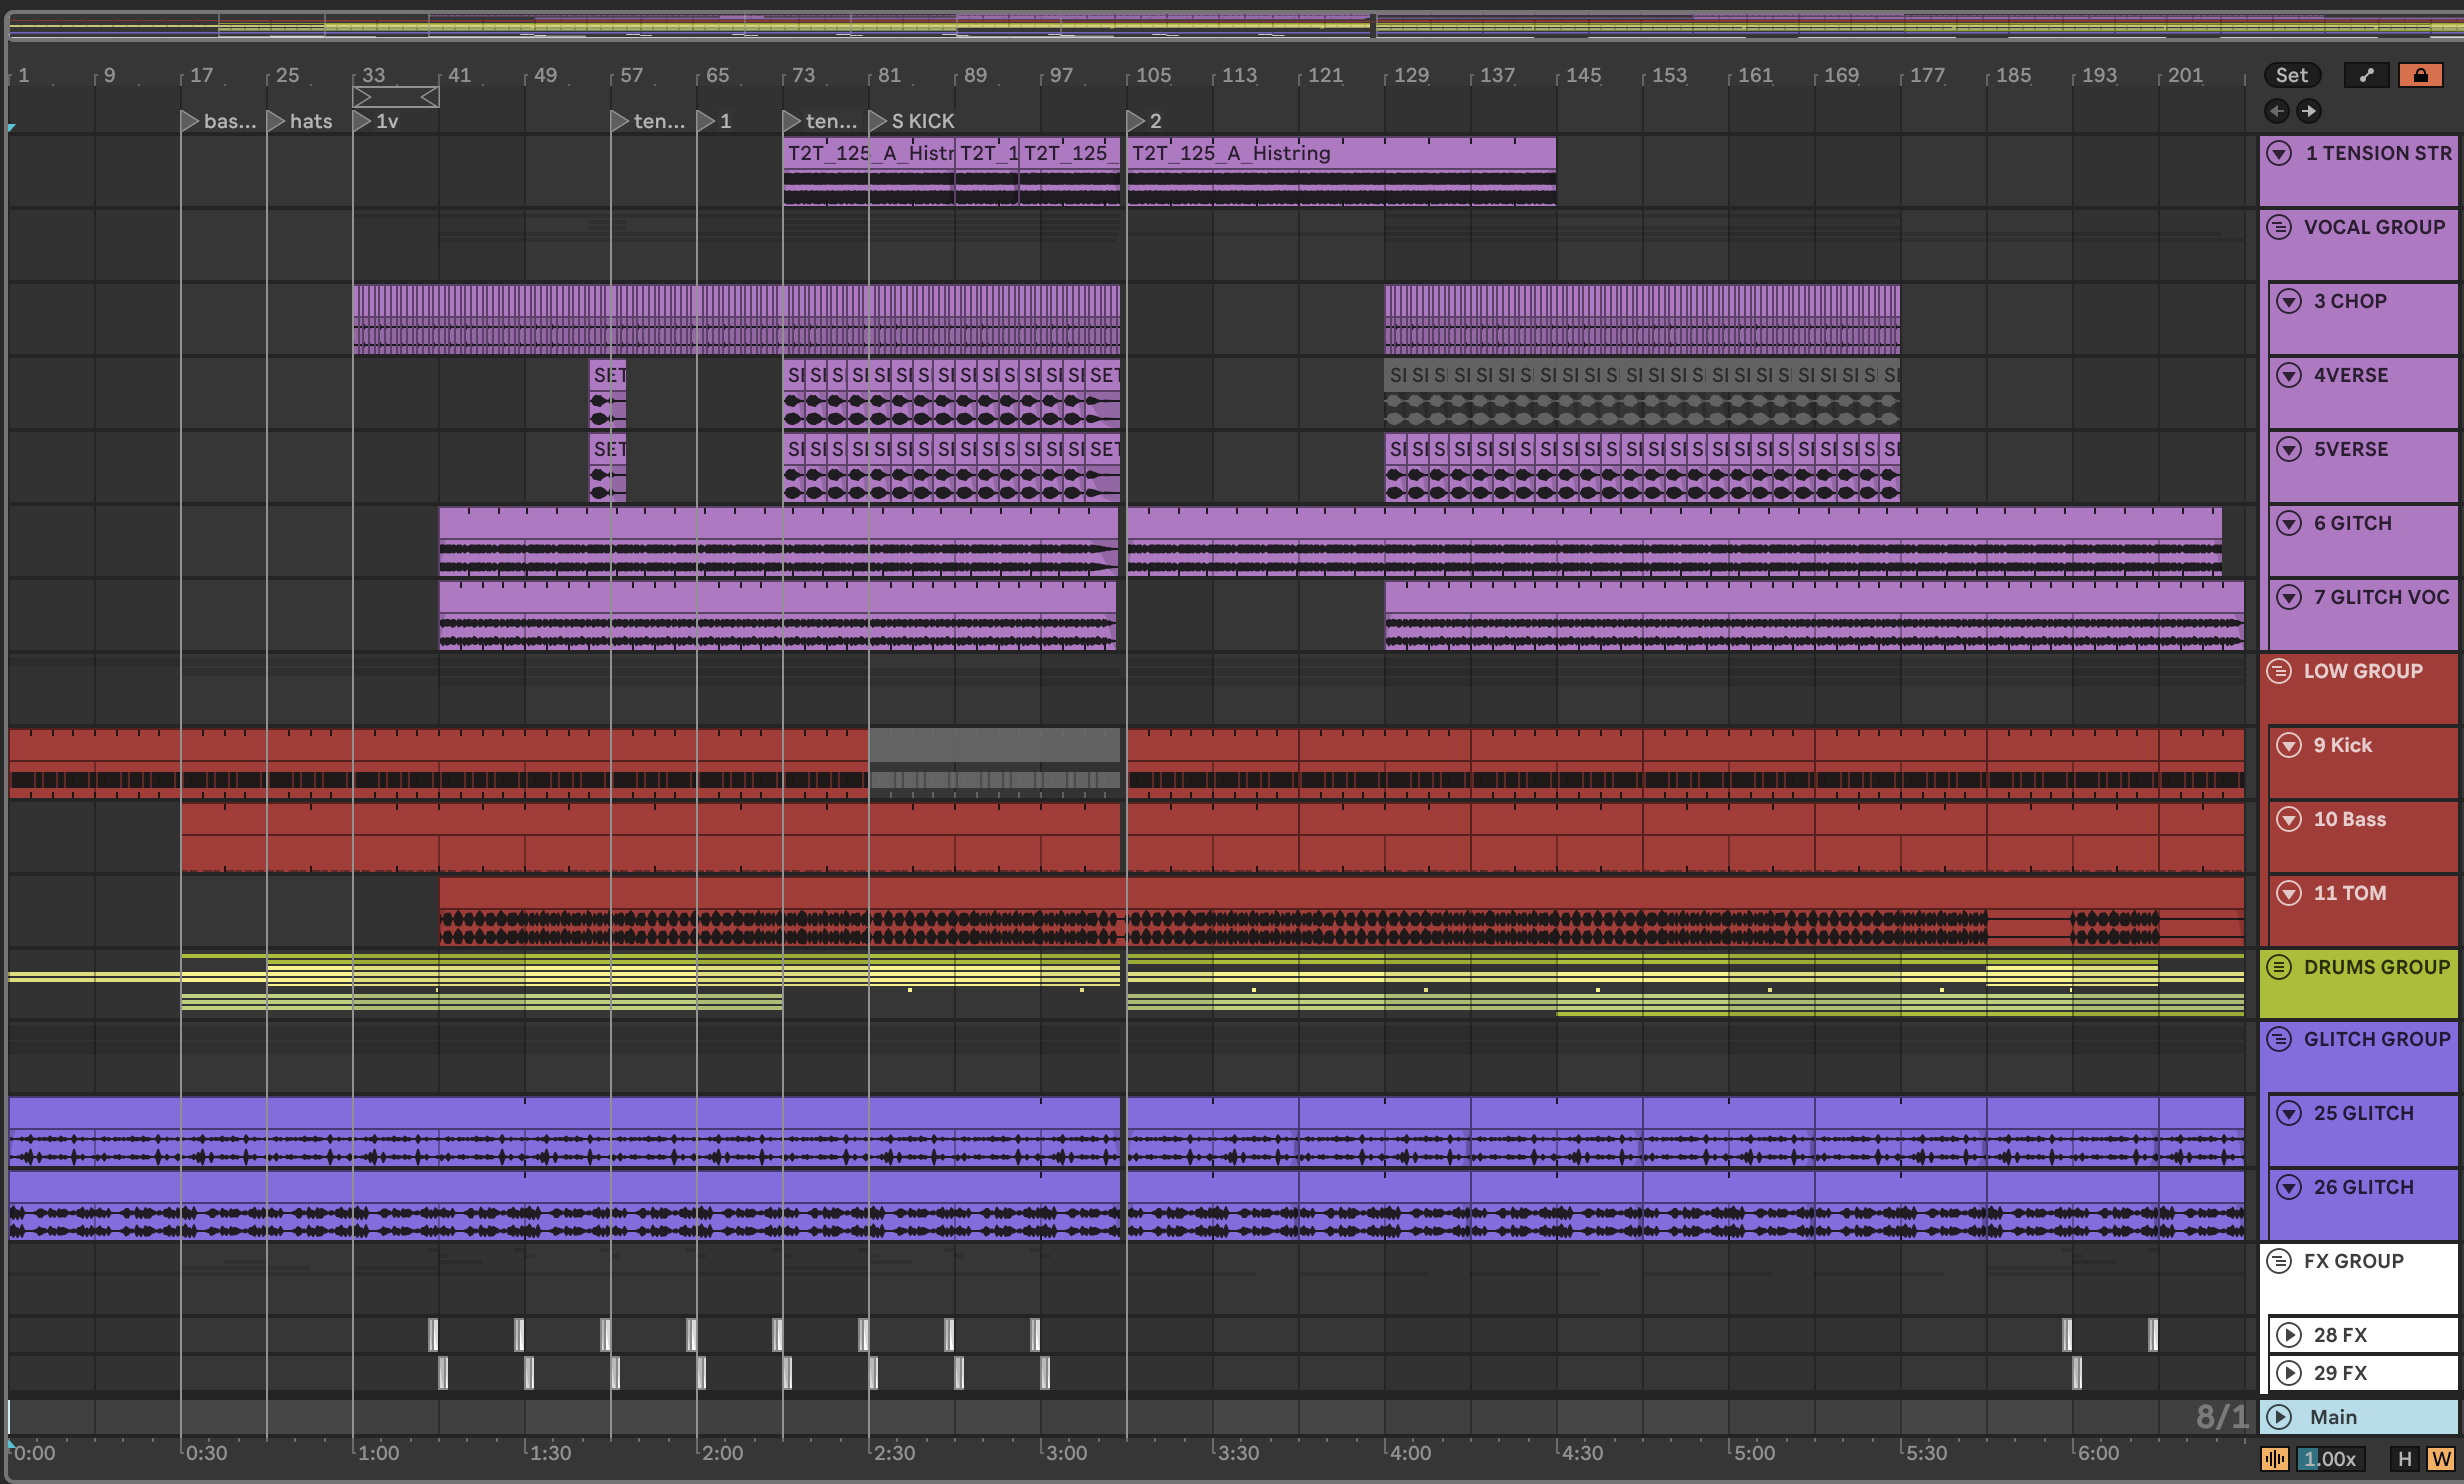Adjust the 1.00x zoom scale field
The image size is (2464, 1484).
2331,1459
